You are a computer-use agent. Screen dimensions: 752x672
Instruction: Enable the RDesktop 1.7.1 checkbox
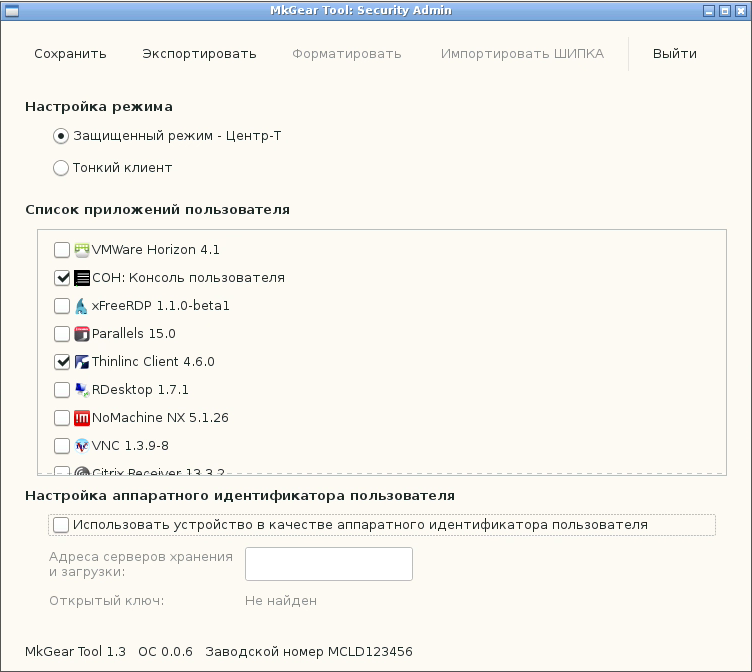tap(62, 390)
